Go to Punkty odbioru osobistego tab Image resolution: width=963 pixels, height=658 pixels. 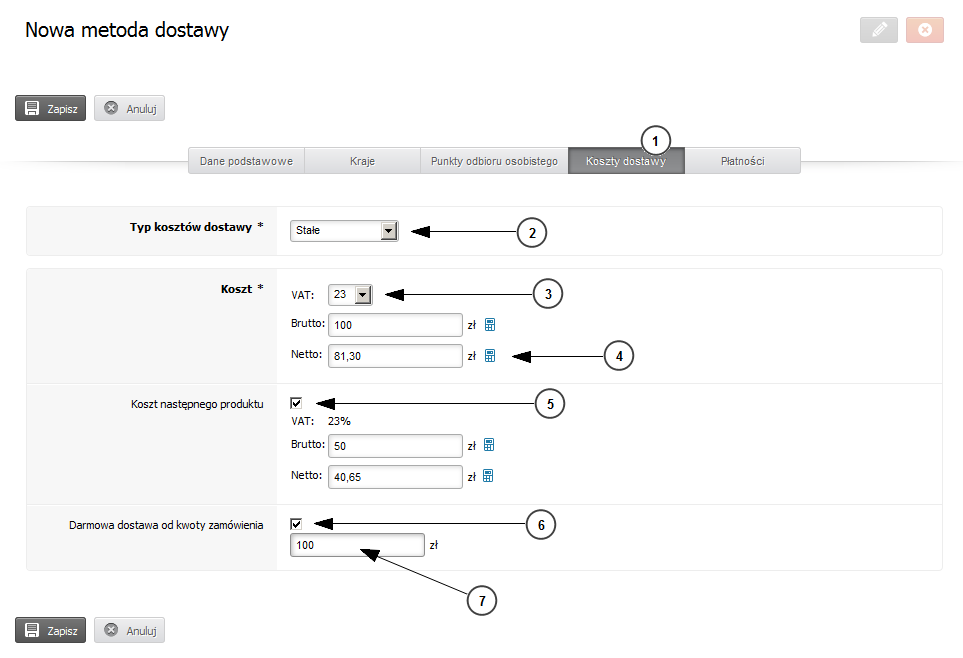pos(494,161)
